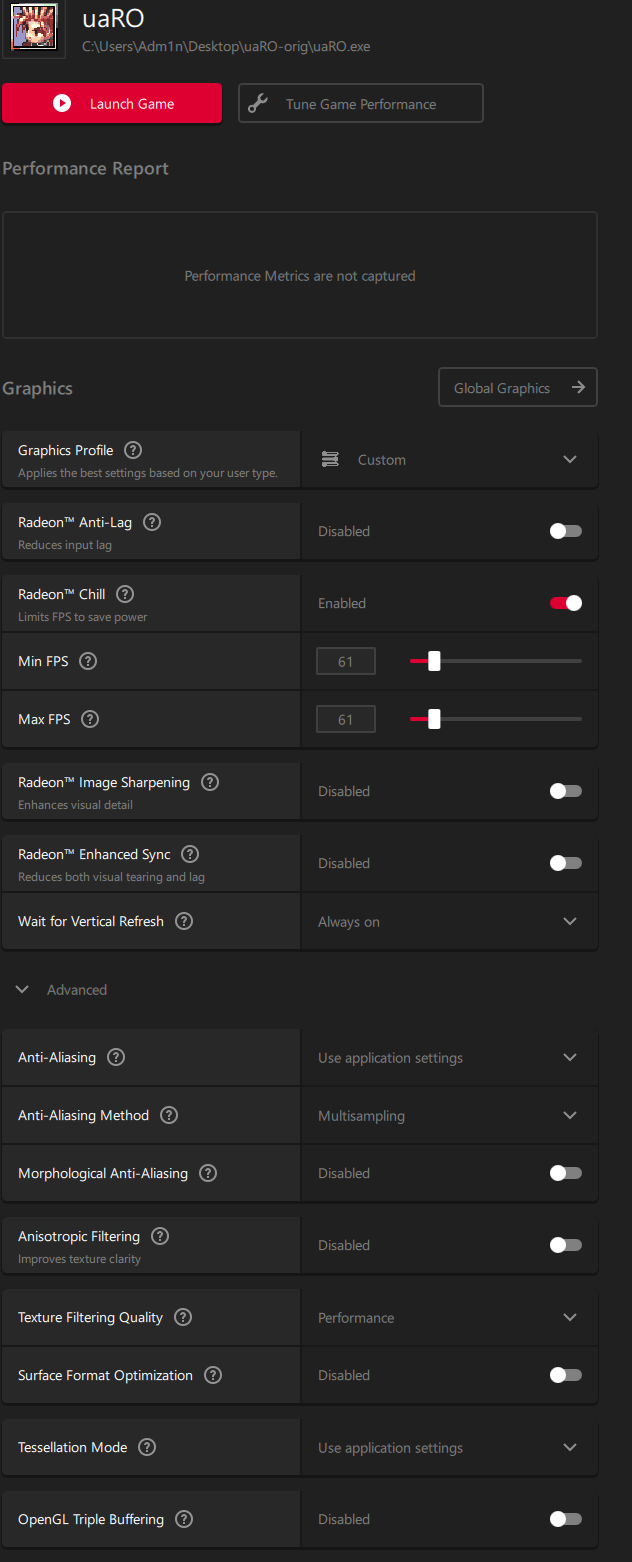Show the help icon for Radeon Chill
Image resolution: width=632 pixels, height=1562 pixels.
125,594
